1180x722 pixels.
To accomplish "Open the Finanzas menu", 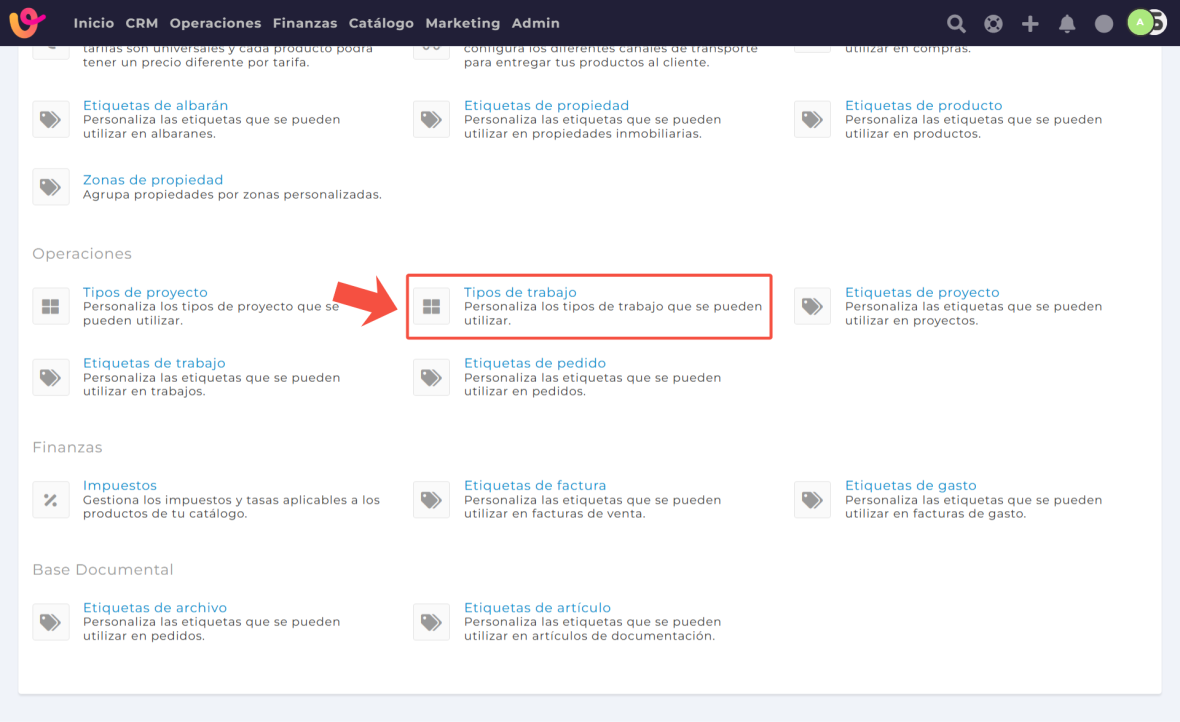I will coord(305,23).
